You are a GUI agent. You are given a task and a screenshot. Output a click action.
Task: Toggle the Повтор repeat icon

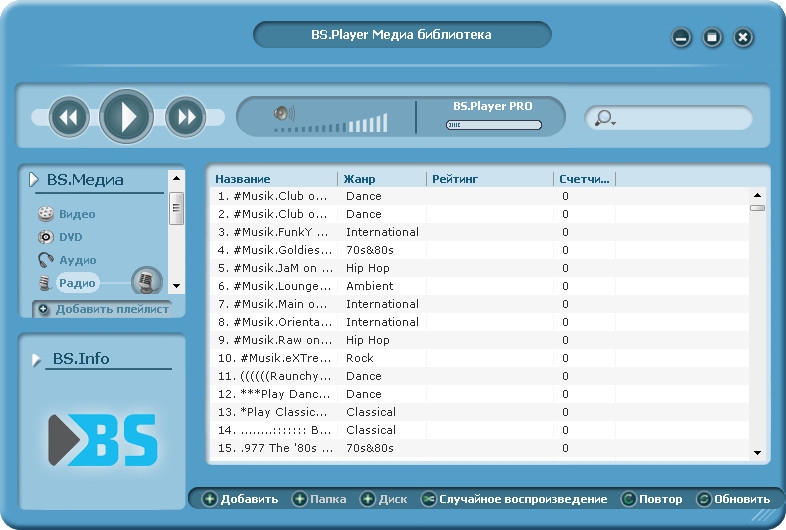[628, 499]
